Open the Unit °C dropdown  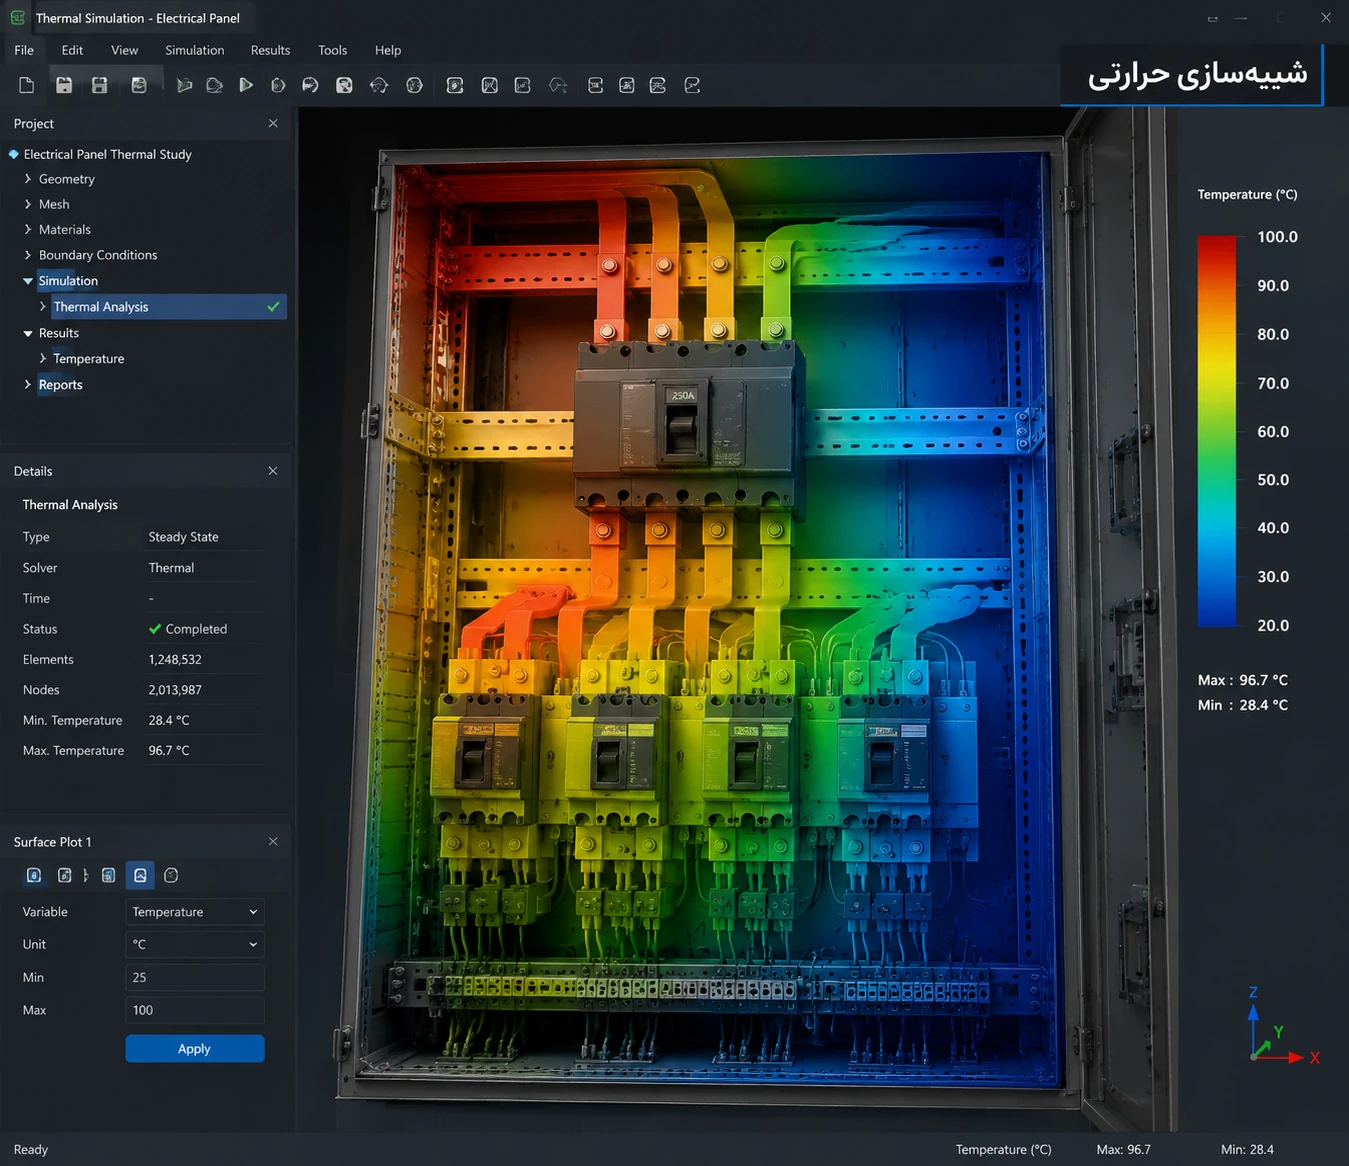(195, 944)
